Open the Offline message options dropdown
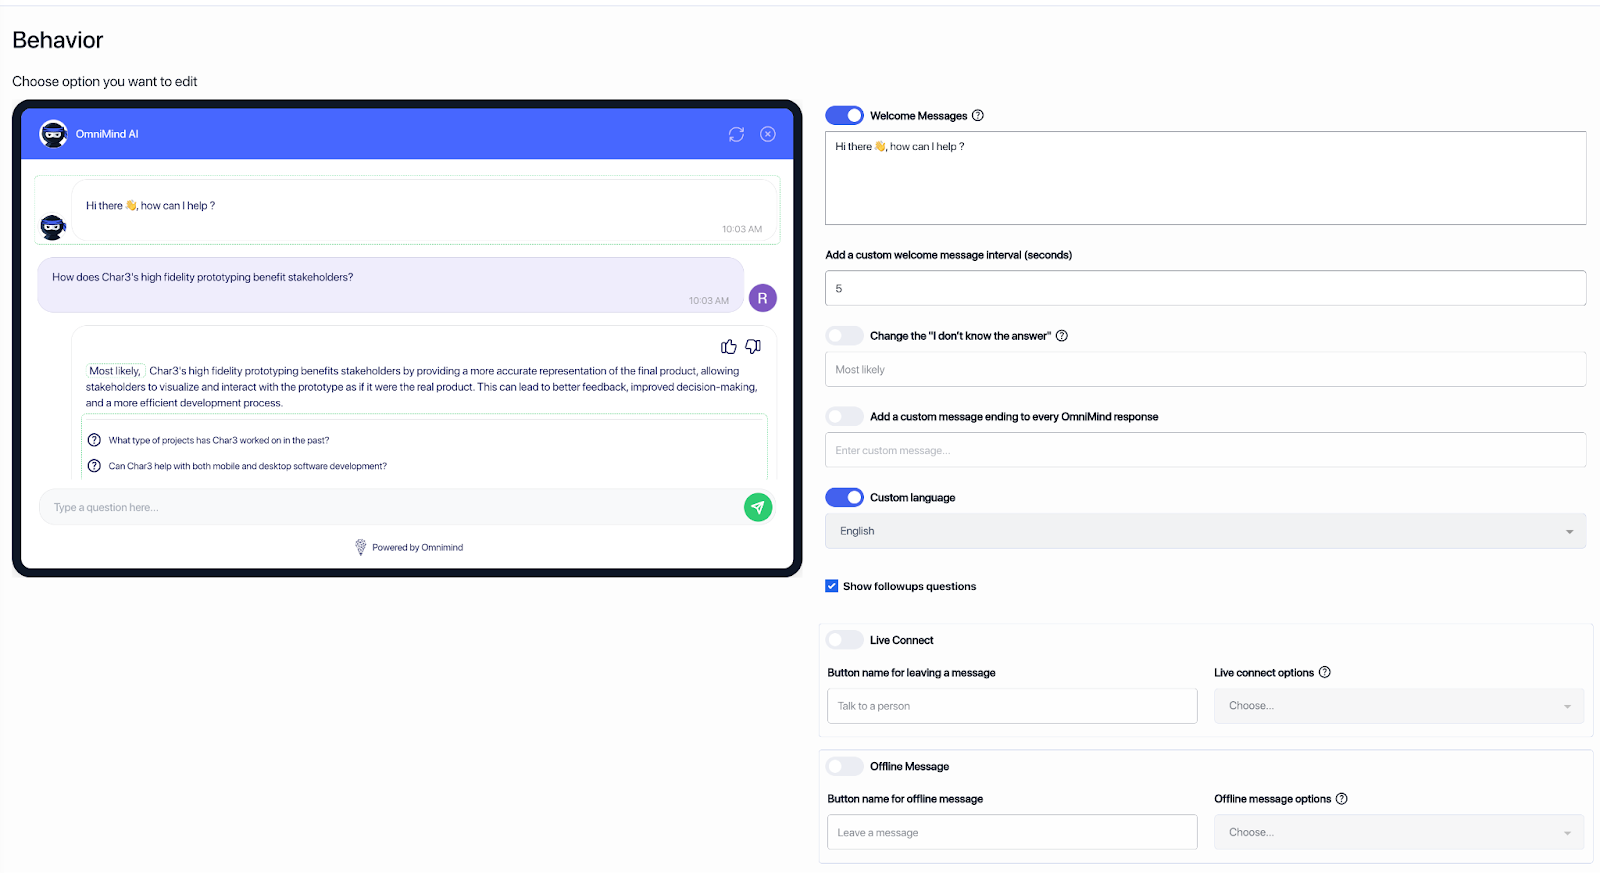The image size is (1600, 873). click(x=1399, y=832)
